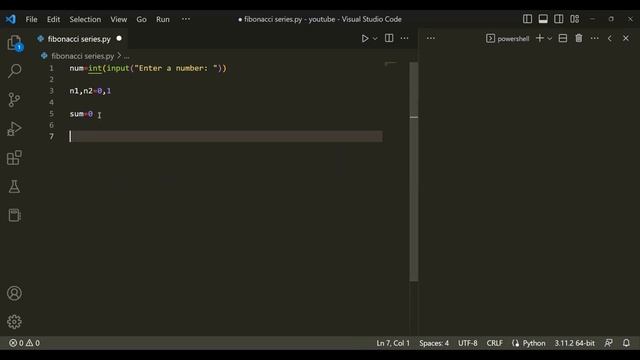The width and height of the screenshot is (640, 360).
Task: Open the Extensions view
Action: tap(14, 158)
